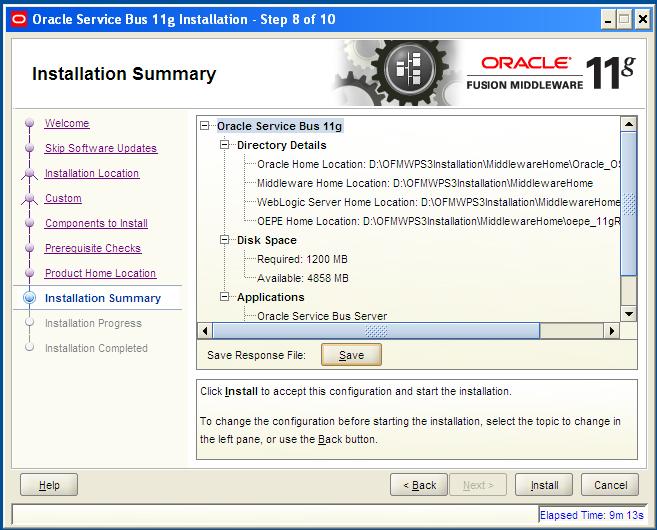Viewport: 657px width, 530px height.
Task: Click the Save response file button
Action: (x=351, y=355)
